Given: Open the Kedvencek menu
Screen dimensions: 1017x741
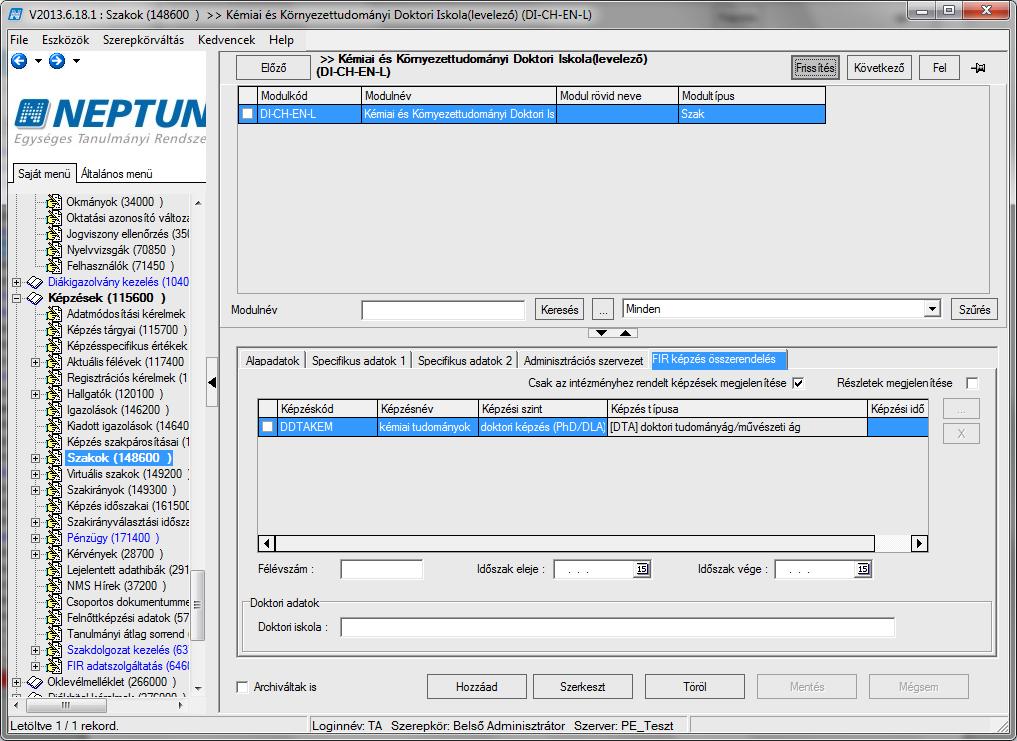Looking at the screenshot, I should (x=226, y=40).
